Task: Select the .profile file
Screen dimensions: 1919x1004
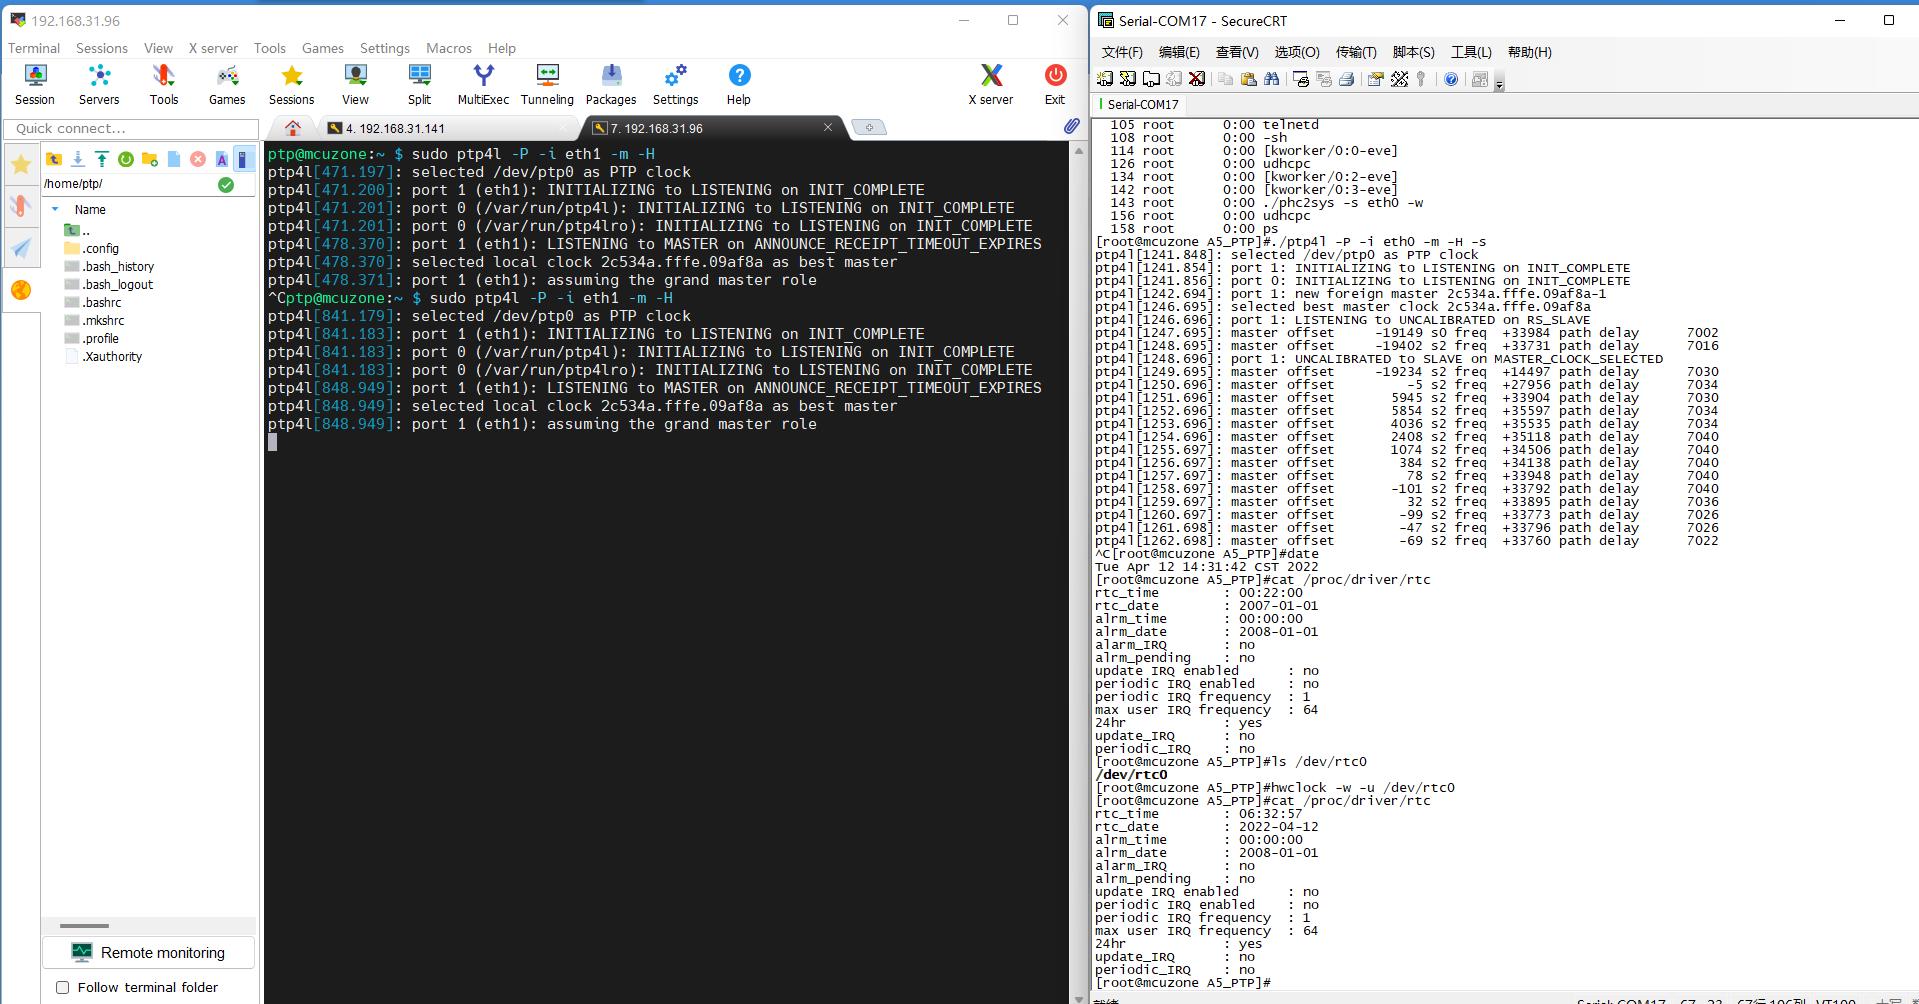Action: 91,338
